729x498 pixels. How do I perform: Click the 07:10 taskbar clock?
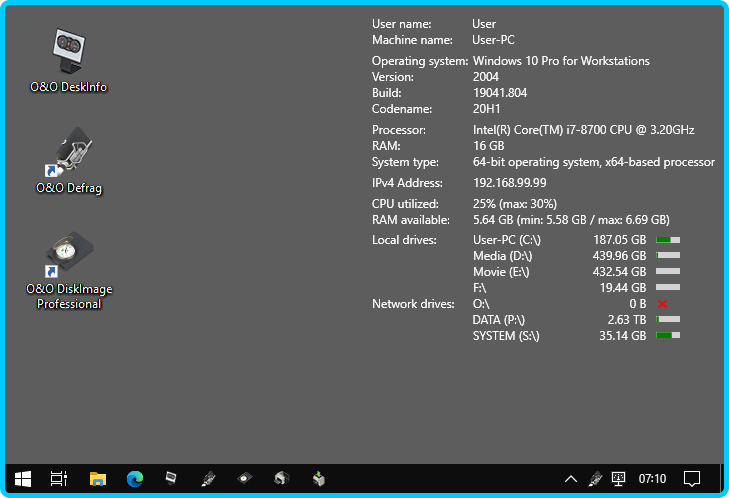(x=652, y=479)
